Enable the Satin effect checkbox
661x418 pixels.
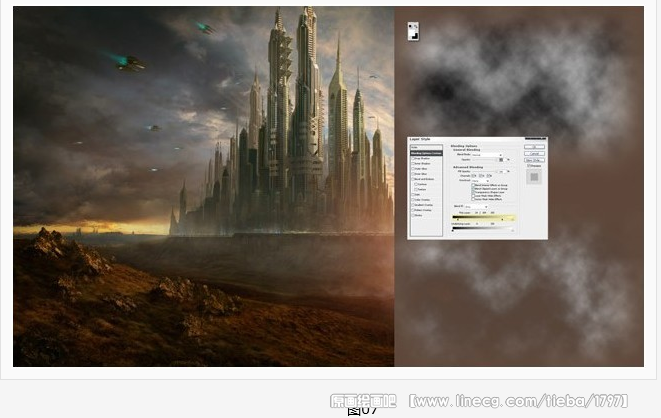(413, 194)
